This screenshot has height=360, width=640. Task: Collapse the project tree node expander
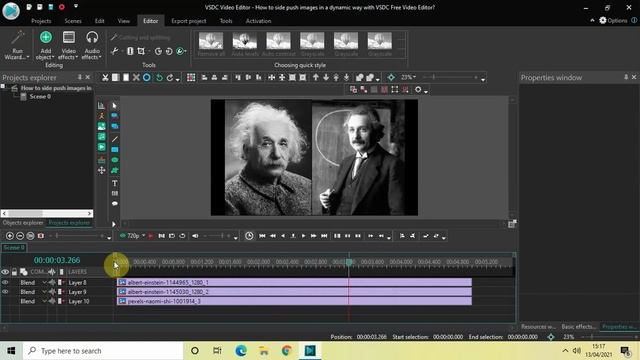click(3, 87)
